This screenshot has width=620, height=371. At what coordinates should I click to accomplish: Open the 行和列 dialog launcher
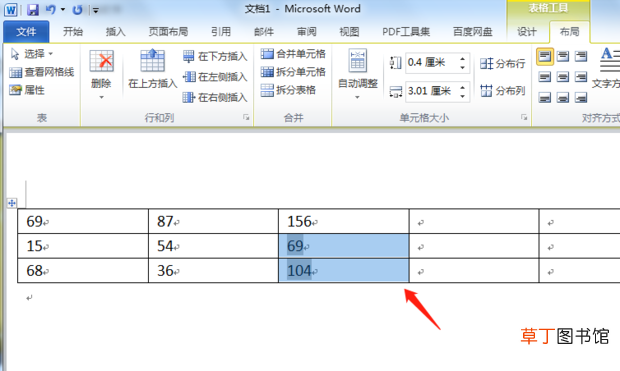pyautogui.click(x=246, y=117)
